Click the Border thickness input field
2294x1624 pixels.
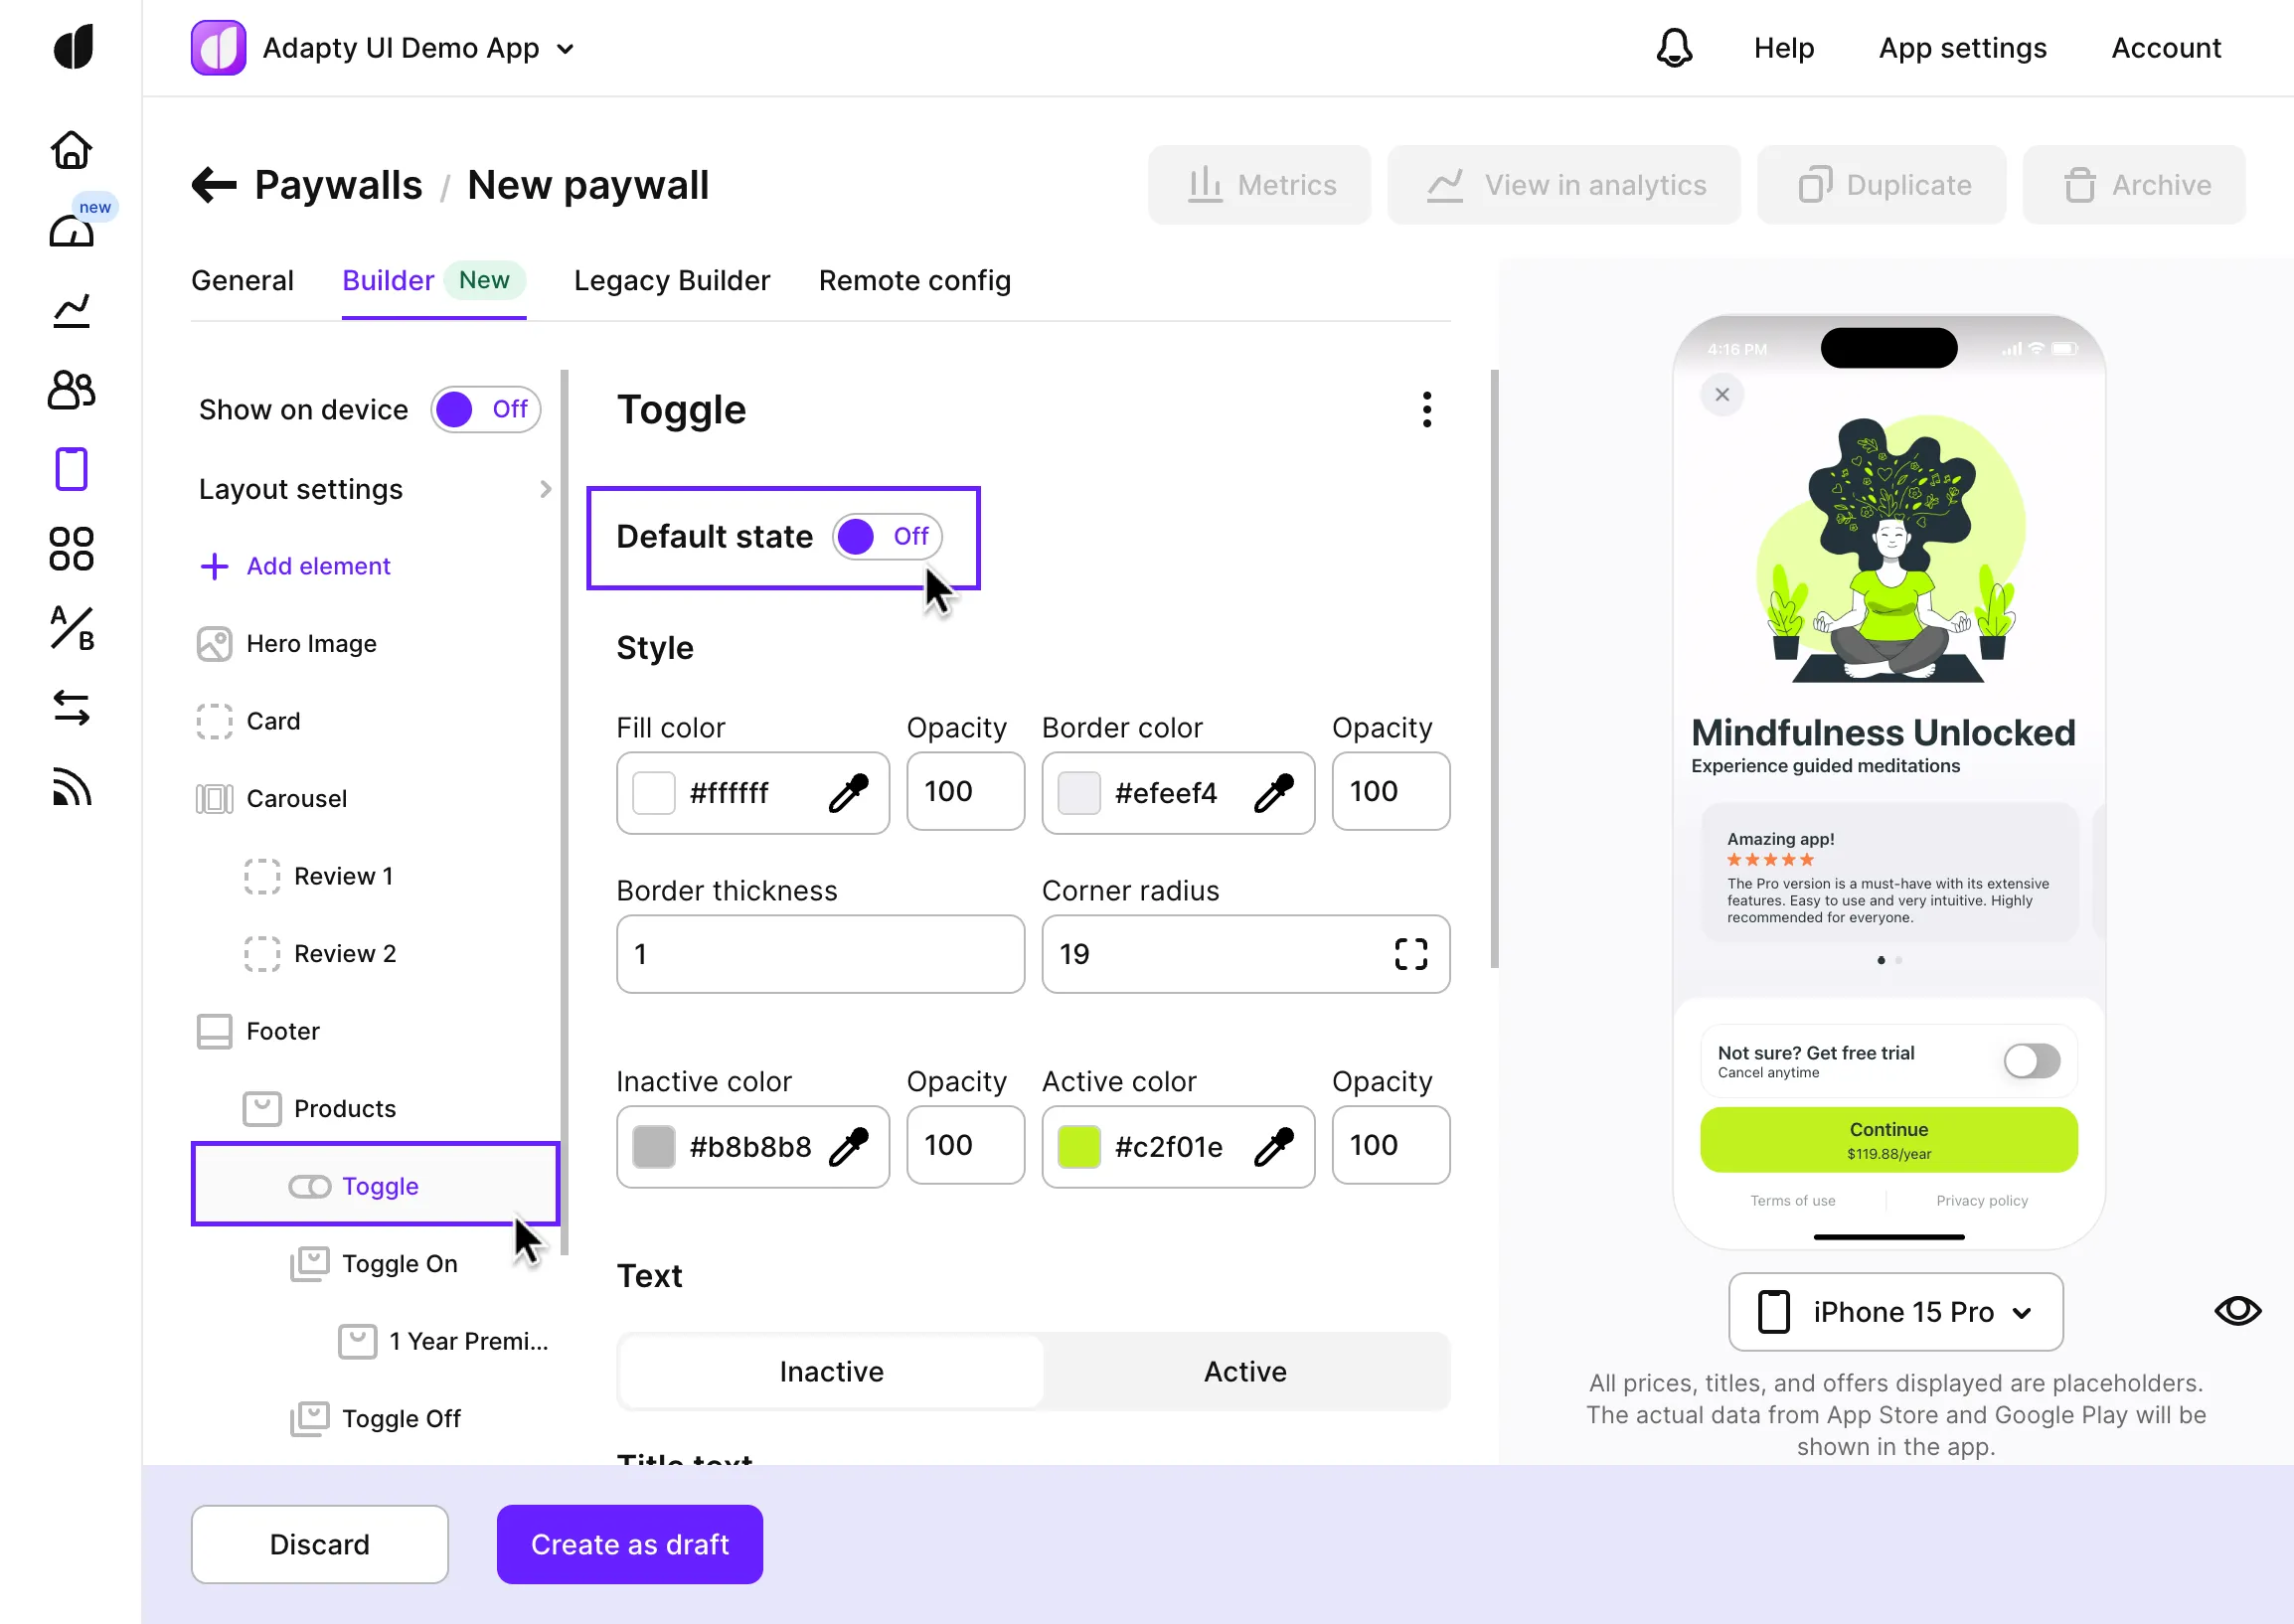[x=820, y=954]
